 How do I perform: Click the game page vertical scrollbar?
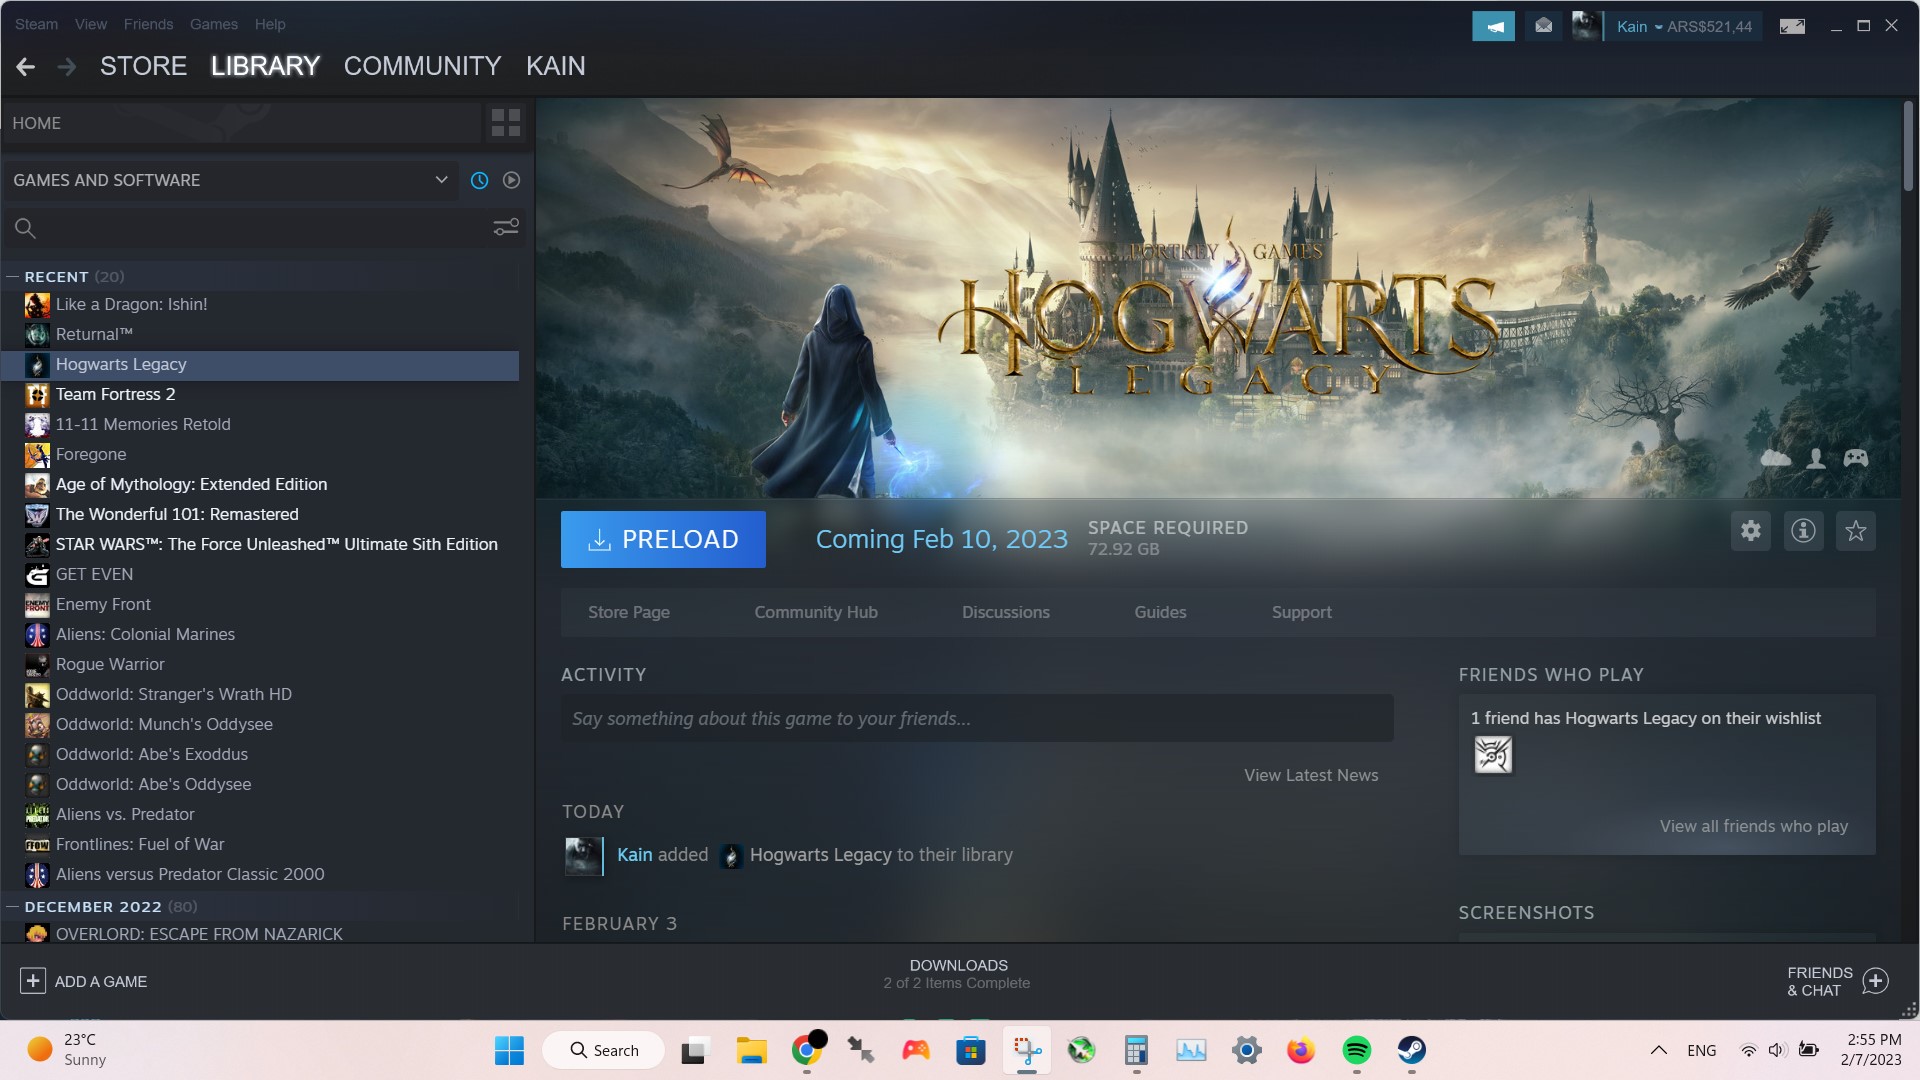[1908, 146]
